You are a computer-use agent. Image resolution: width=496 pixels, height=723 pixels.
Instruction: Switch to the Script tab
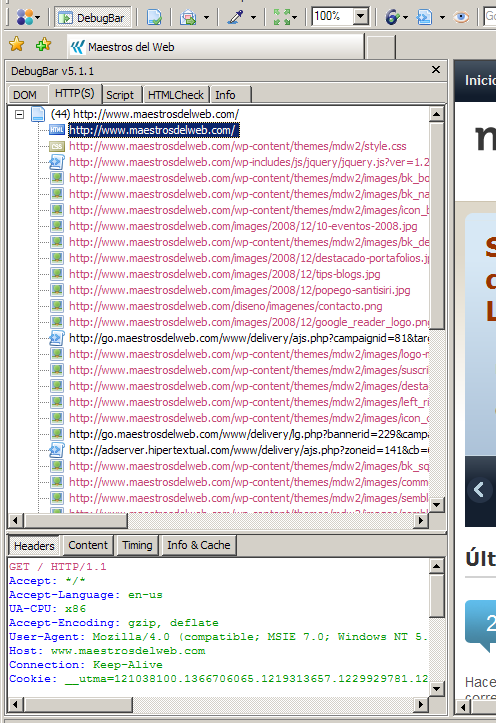click(x=120, y=95)
